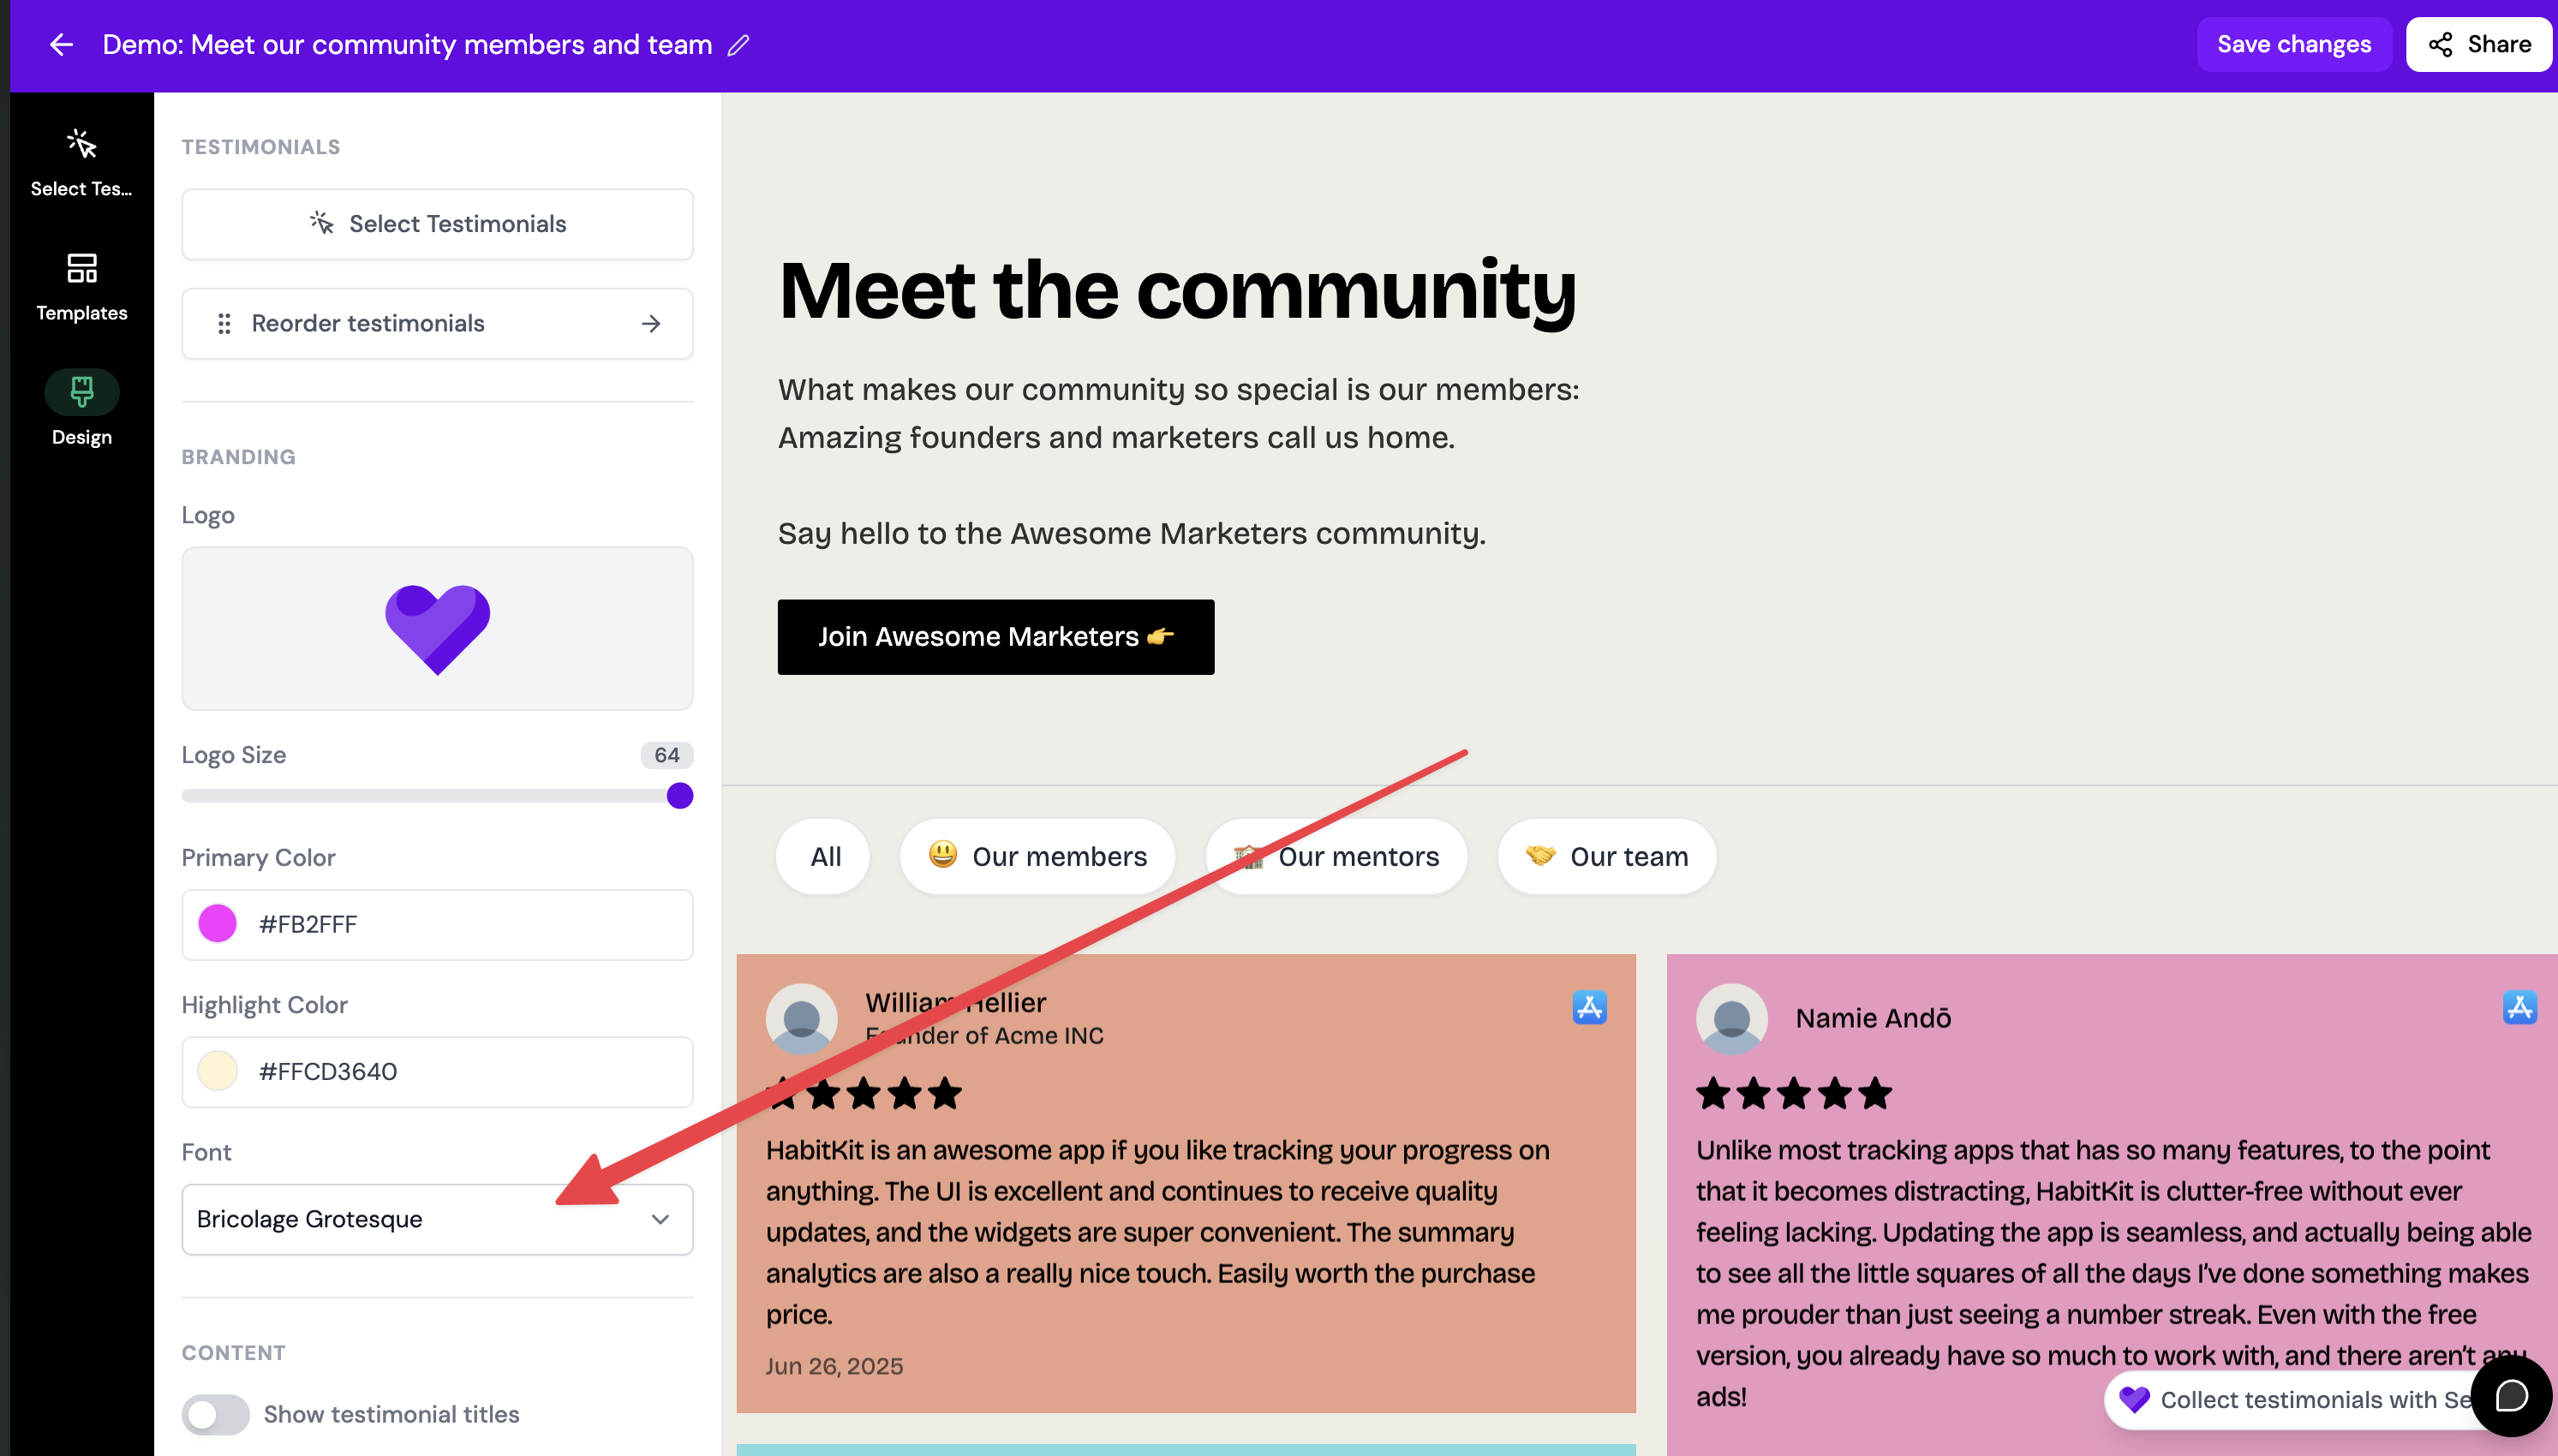
Task: Open the chat support bubble
Action: click(x=2511, y=1396)
